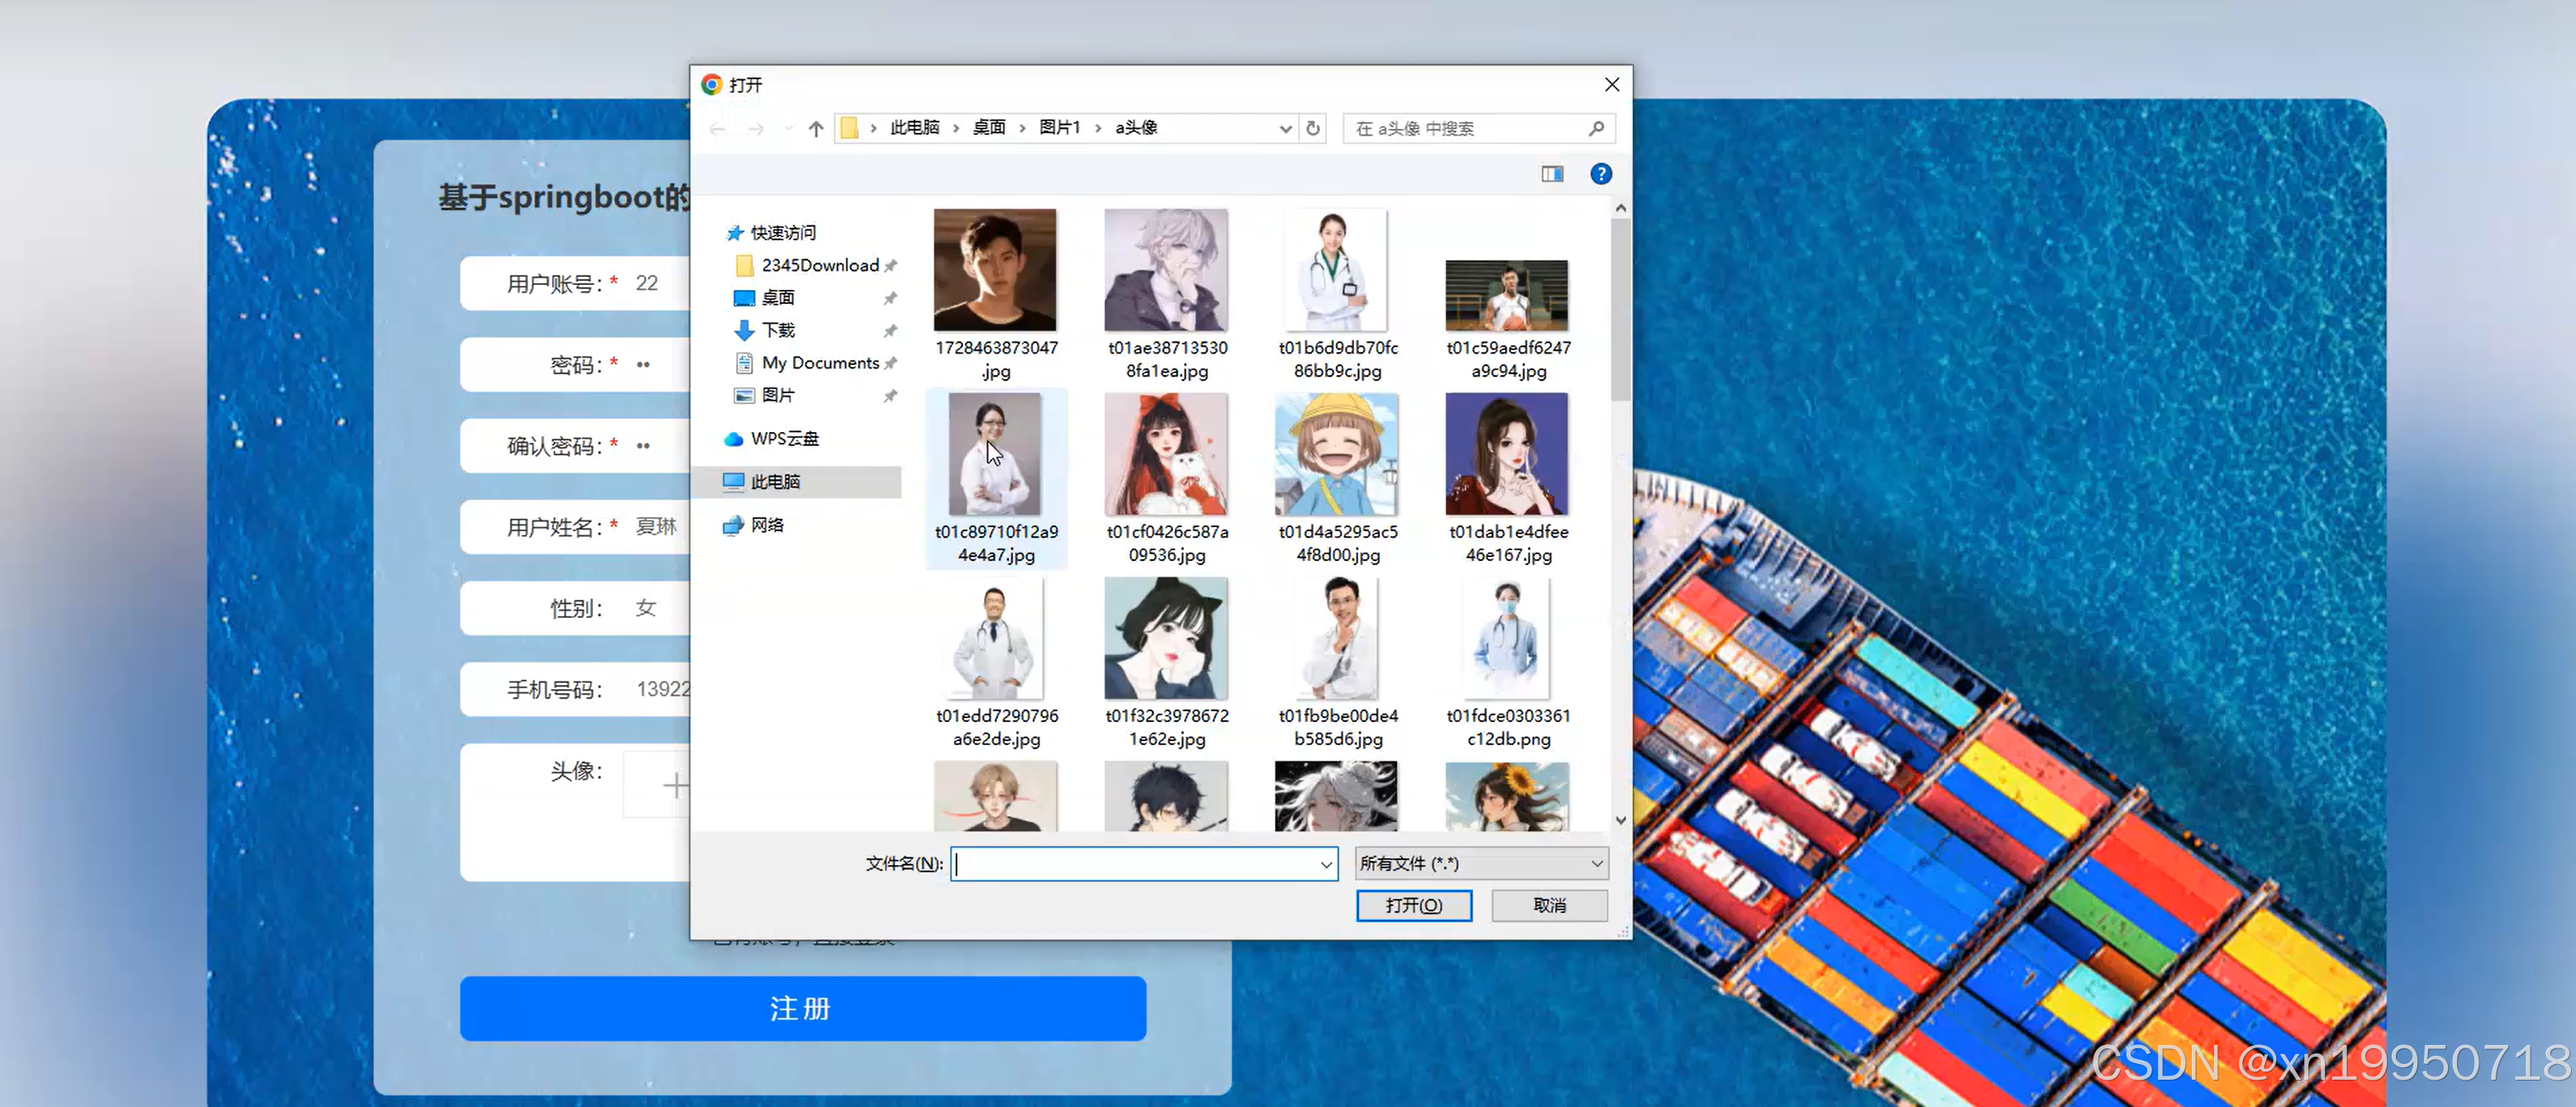This screenshot has height=1107, width=2576.
Task: Click the 密码 field on register form
Action: [x=575, y=364]
